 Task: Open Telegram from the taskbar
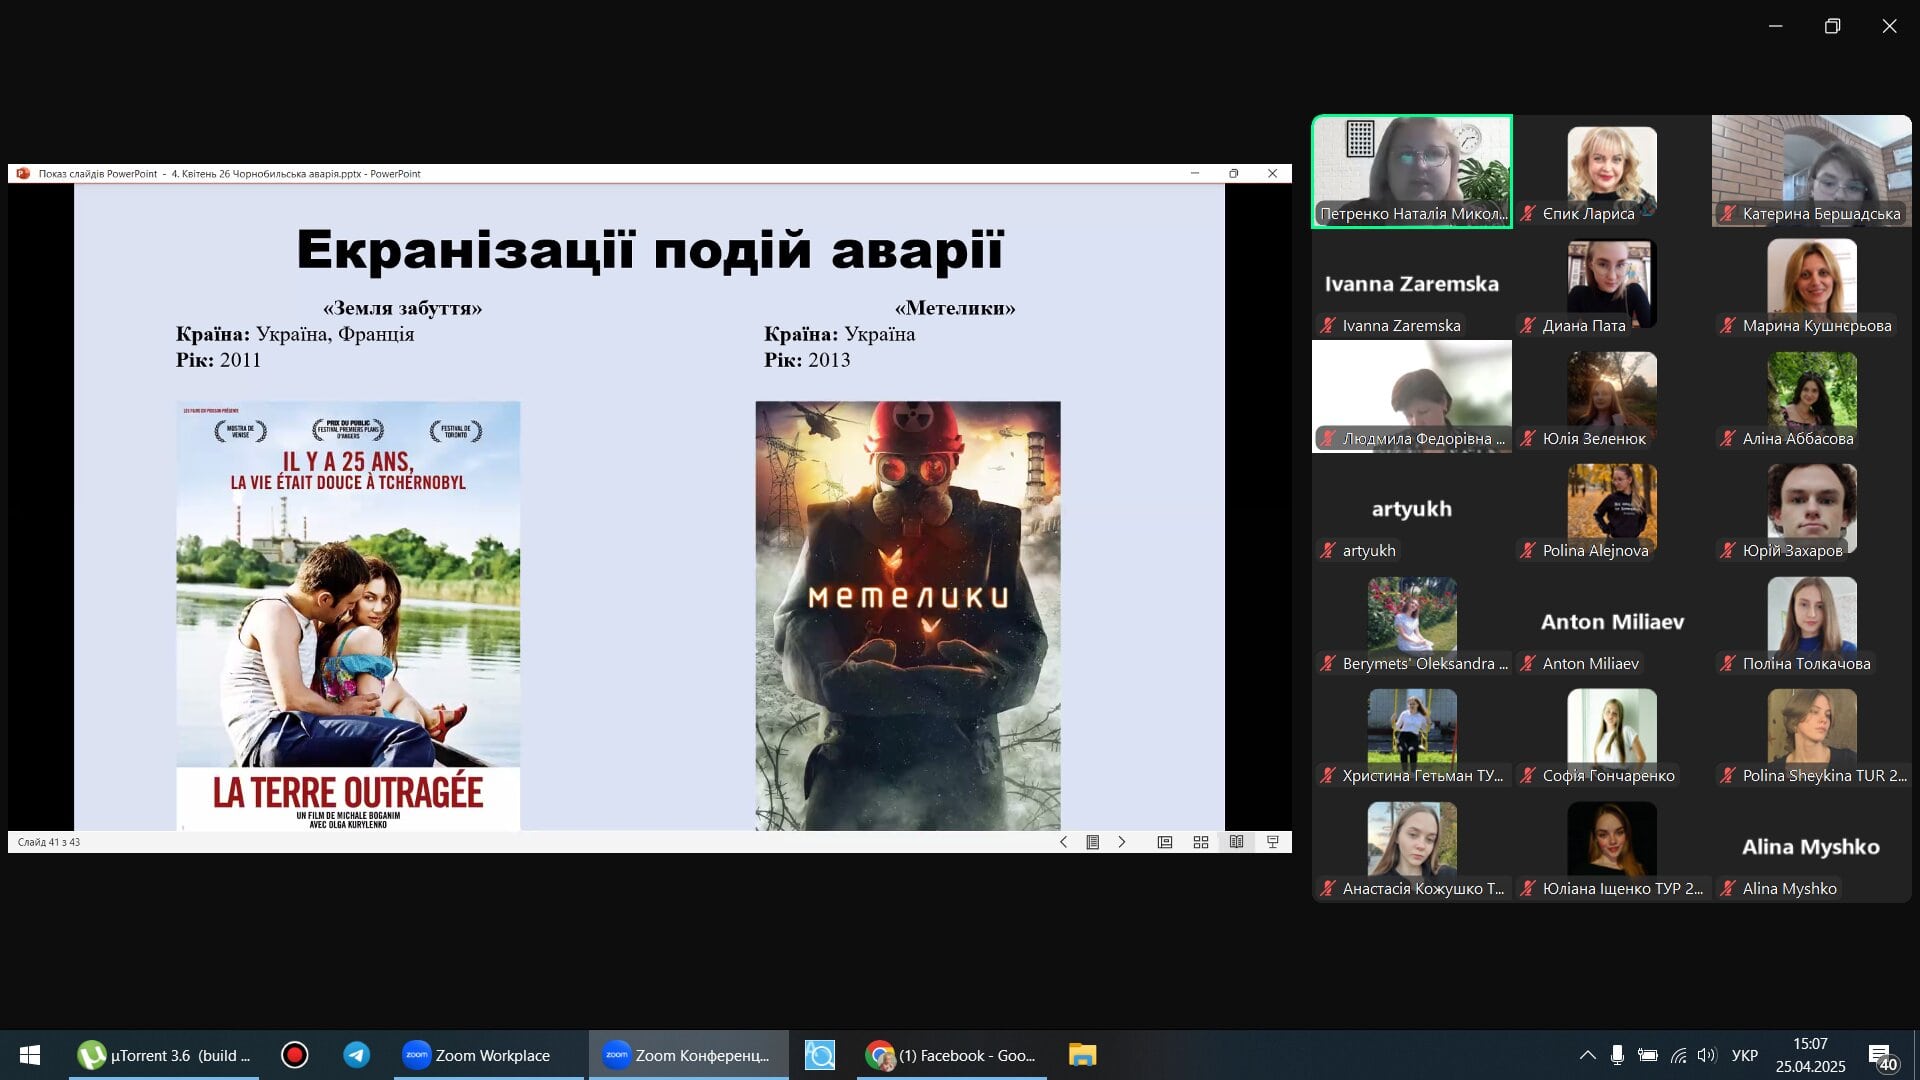pyautogui.click(x=356, y=1055)
